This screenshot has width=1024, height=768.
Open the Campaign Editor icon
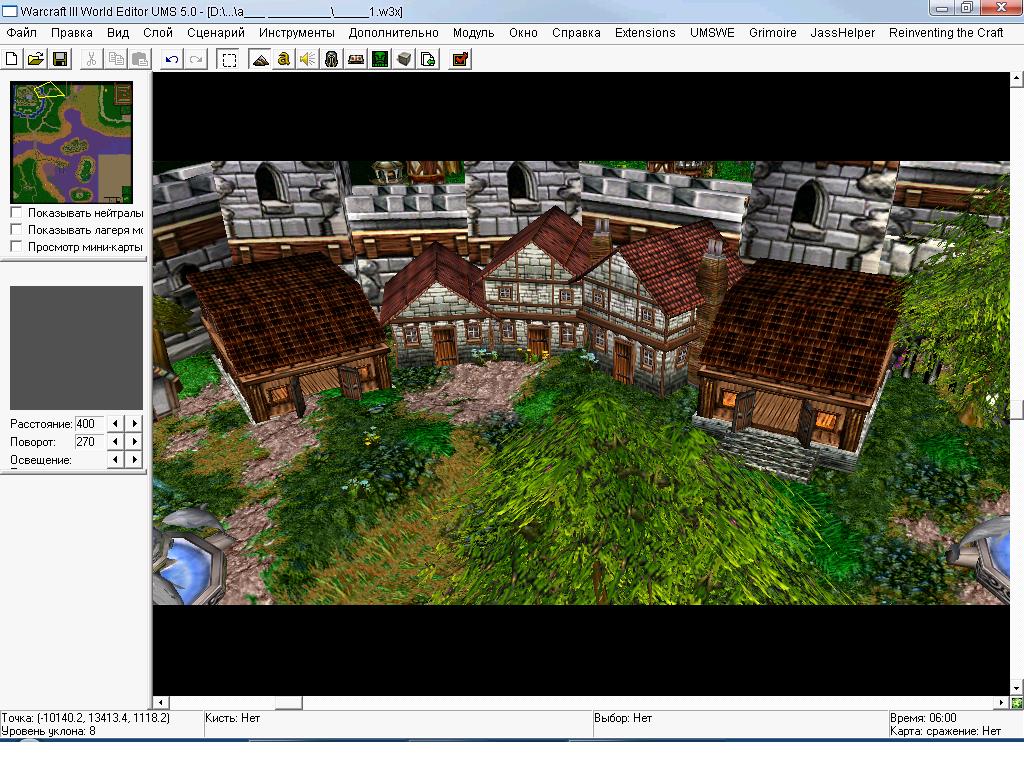(356, 59)
